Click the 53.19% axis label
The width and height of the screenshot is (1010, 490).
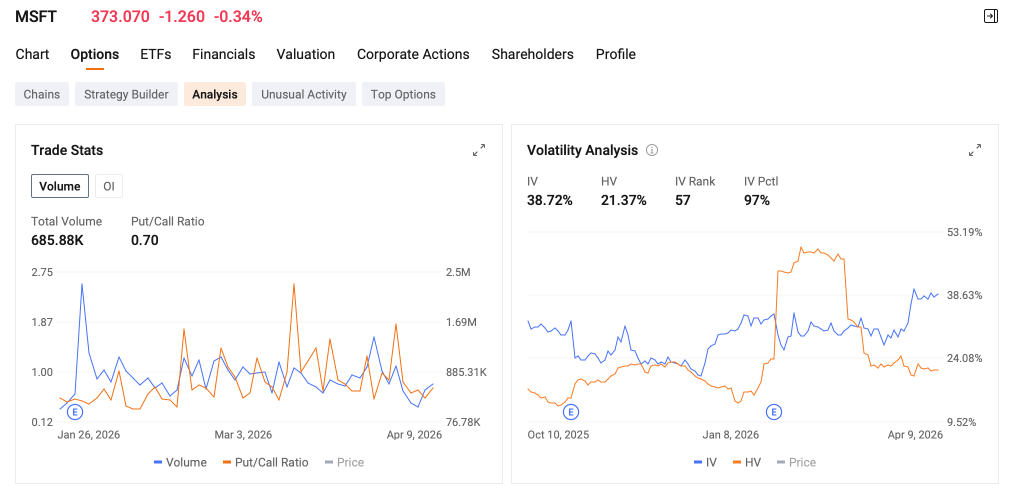coord(964,232)
